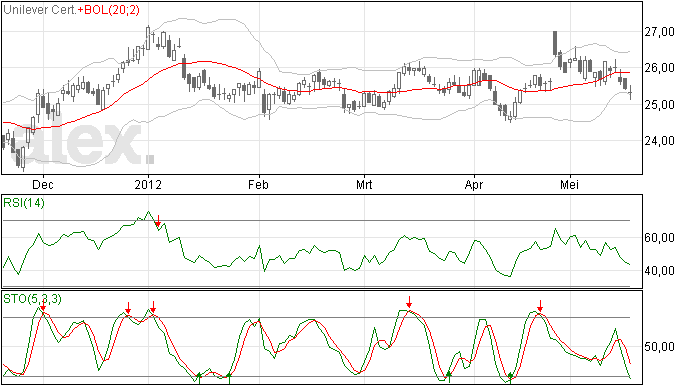This screenshot has height=387, width=690.
Task: Select the +BOL(20;2) indicator label
Action: [108, 10]
